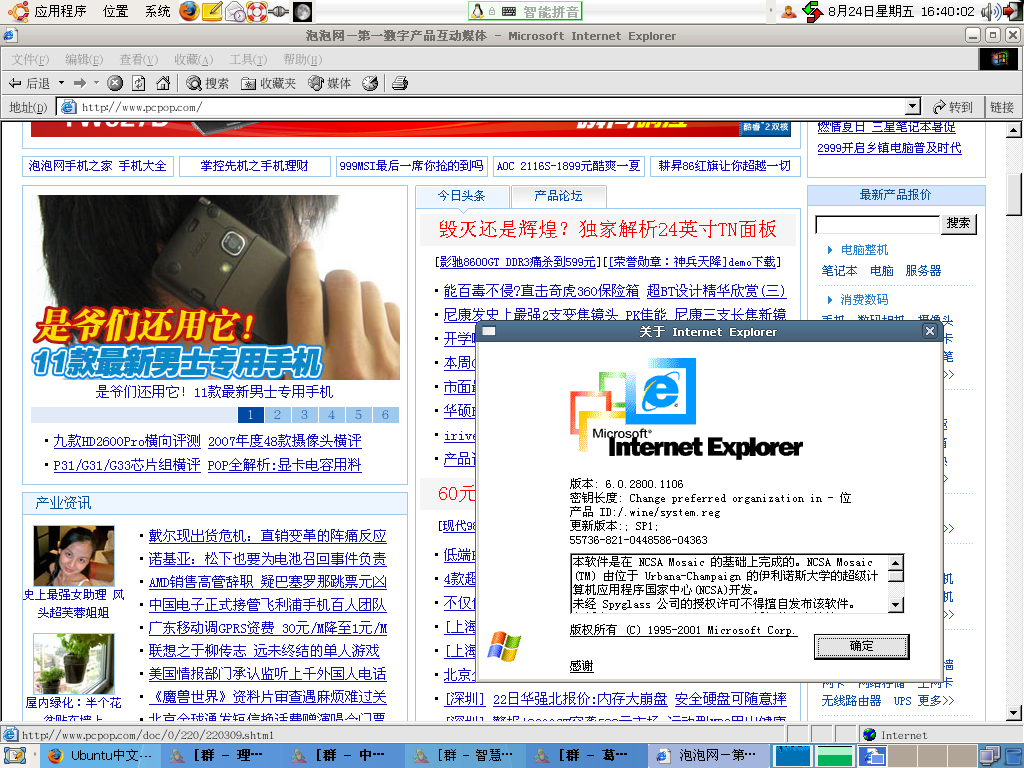The image size is (1024, 768).
Task: Open the Search (搜索) toolbar button
Action: [207, 83]
